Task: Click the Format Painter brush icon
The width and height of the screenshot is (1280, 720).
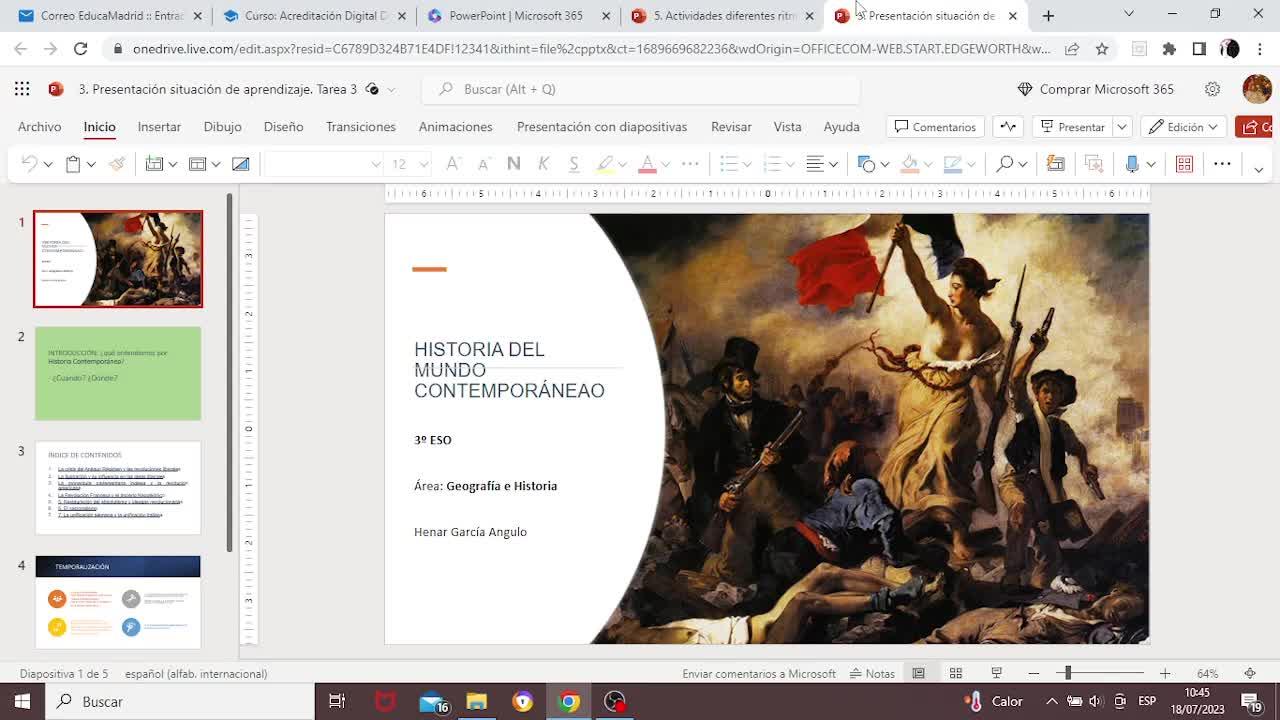Action: point(117,164)
